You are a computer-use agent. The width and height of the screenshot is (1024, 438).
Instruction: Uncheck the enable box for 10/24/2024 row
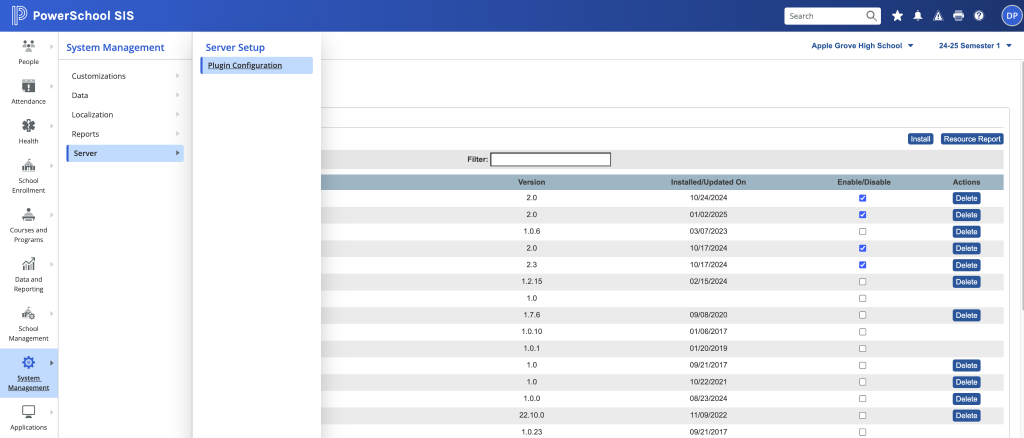(862, 198)
